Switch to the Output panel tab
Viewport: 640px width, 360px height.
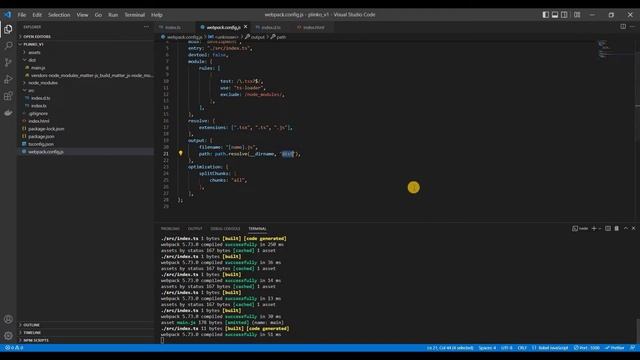(195, 229)
